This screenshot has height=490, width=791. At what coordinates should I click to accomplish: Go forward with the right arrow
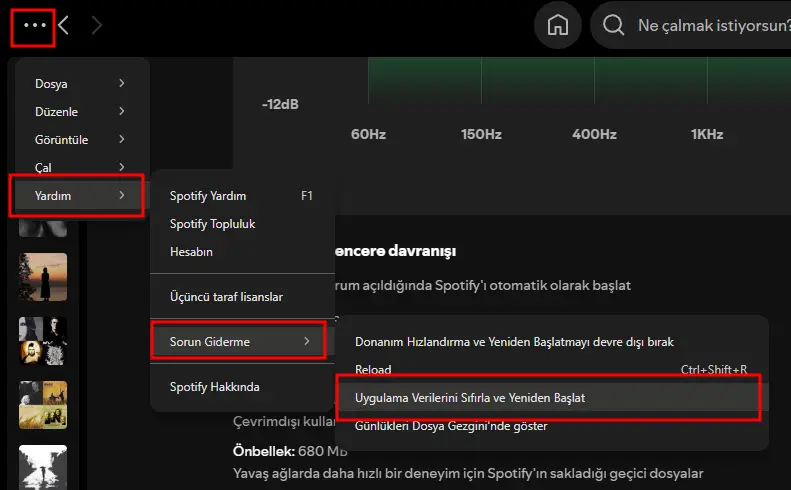click(x=97, y=25)
